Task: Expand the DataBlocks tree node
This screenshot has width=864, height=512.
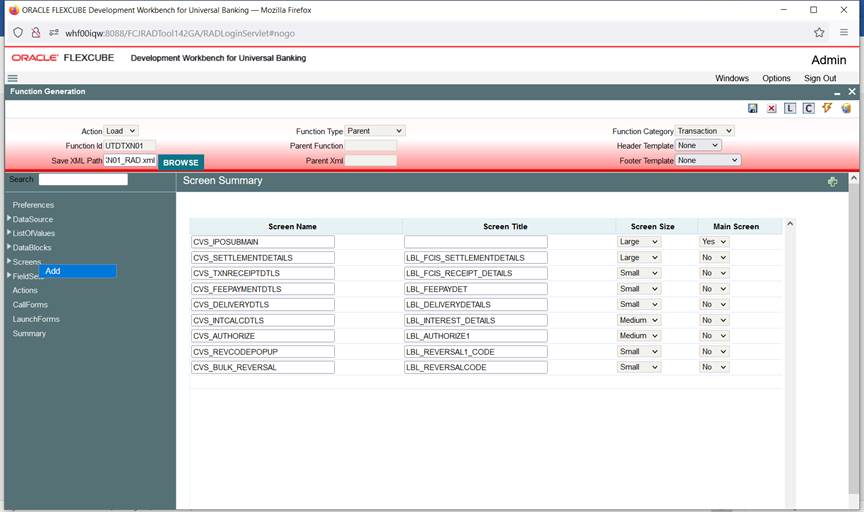Action: (x=9, y=247)
